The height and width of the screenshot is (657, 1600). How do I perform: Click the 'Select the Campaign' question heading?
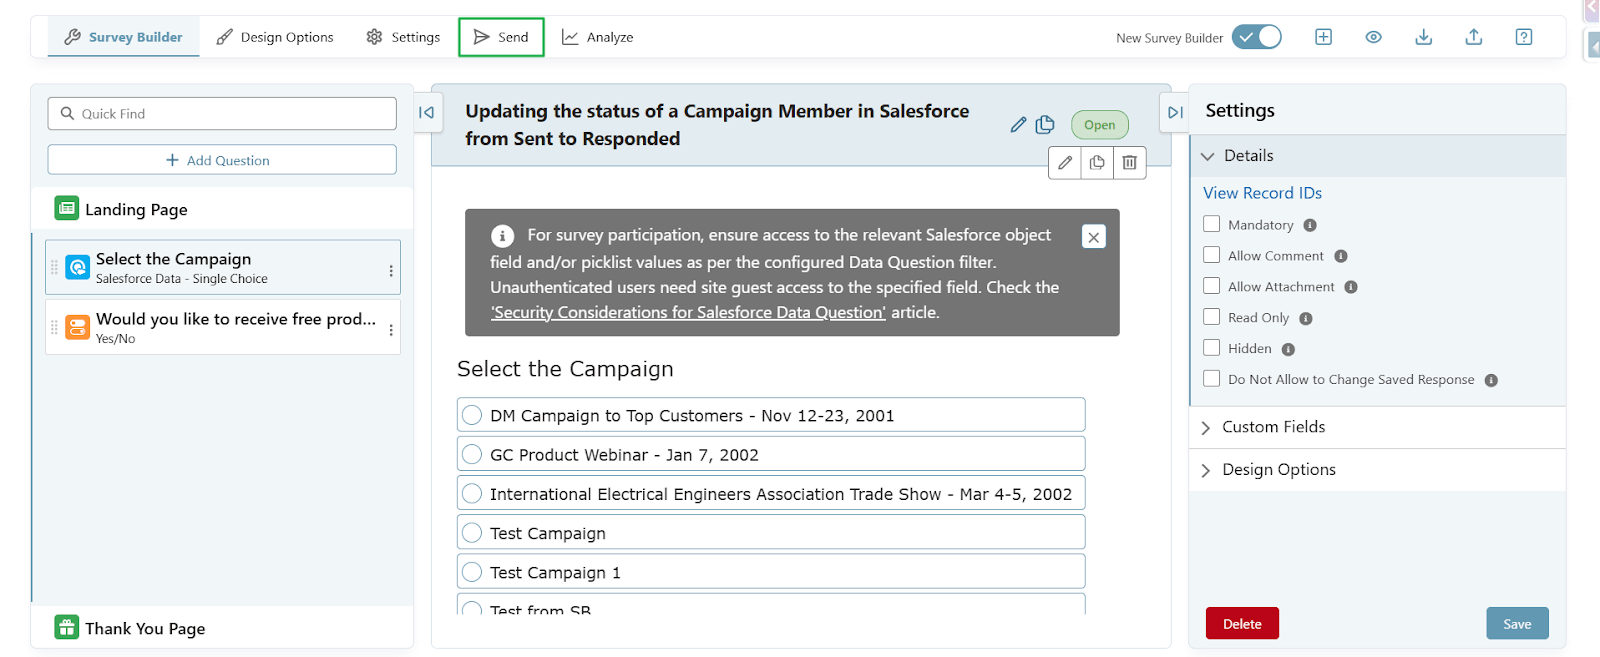tap(565, 369)
